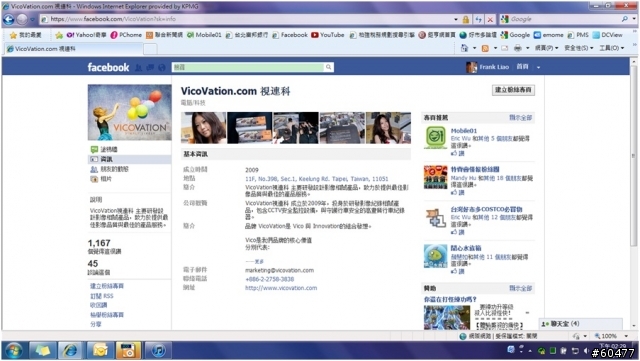The image size is (640, 361).
Task: Click the Refresh icon beside the address bar
Action: [x=478, y=19]
